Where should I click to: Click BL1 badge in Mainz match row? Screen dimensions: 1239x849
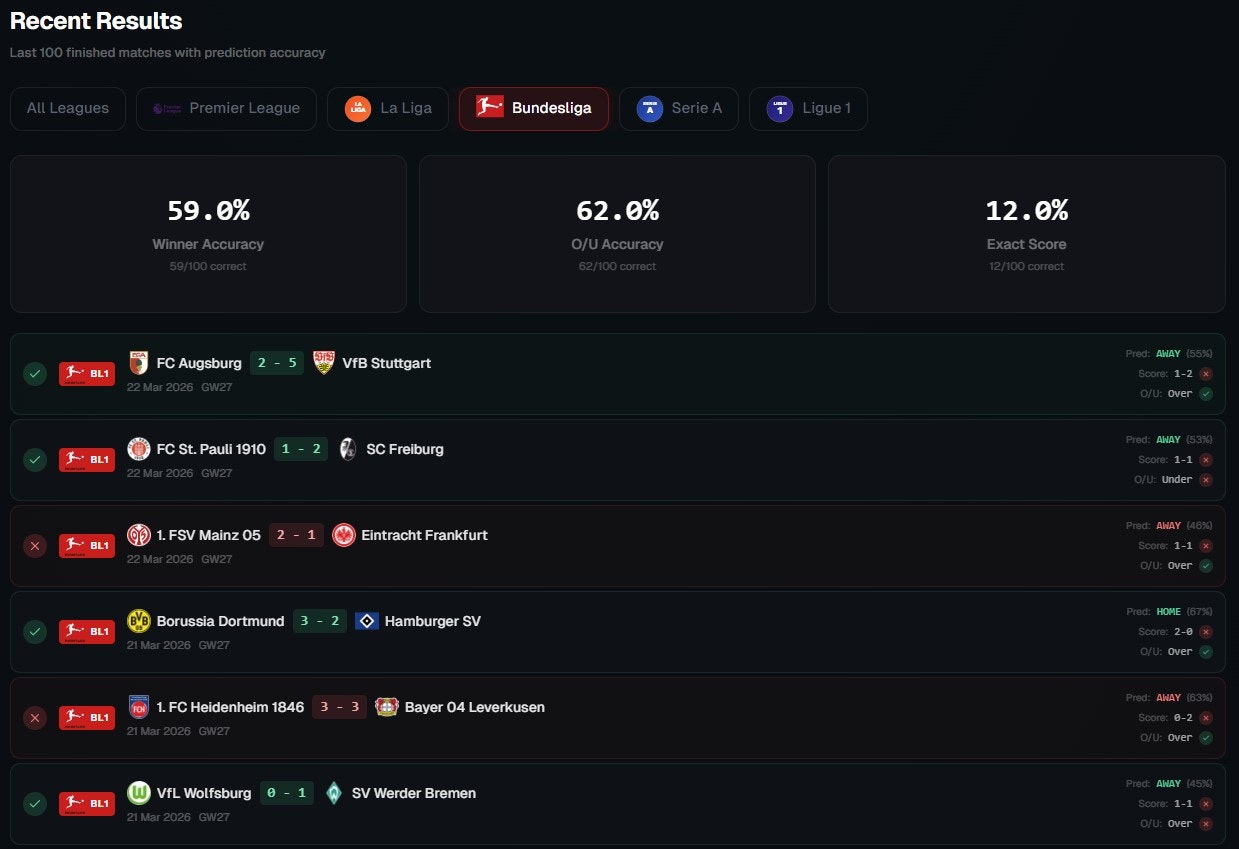click(87, 546)
